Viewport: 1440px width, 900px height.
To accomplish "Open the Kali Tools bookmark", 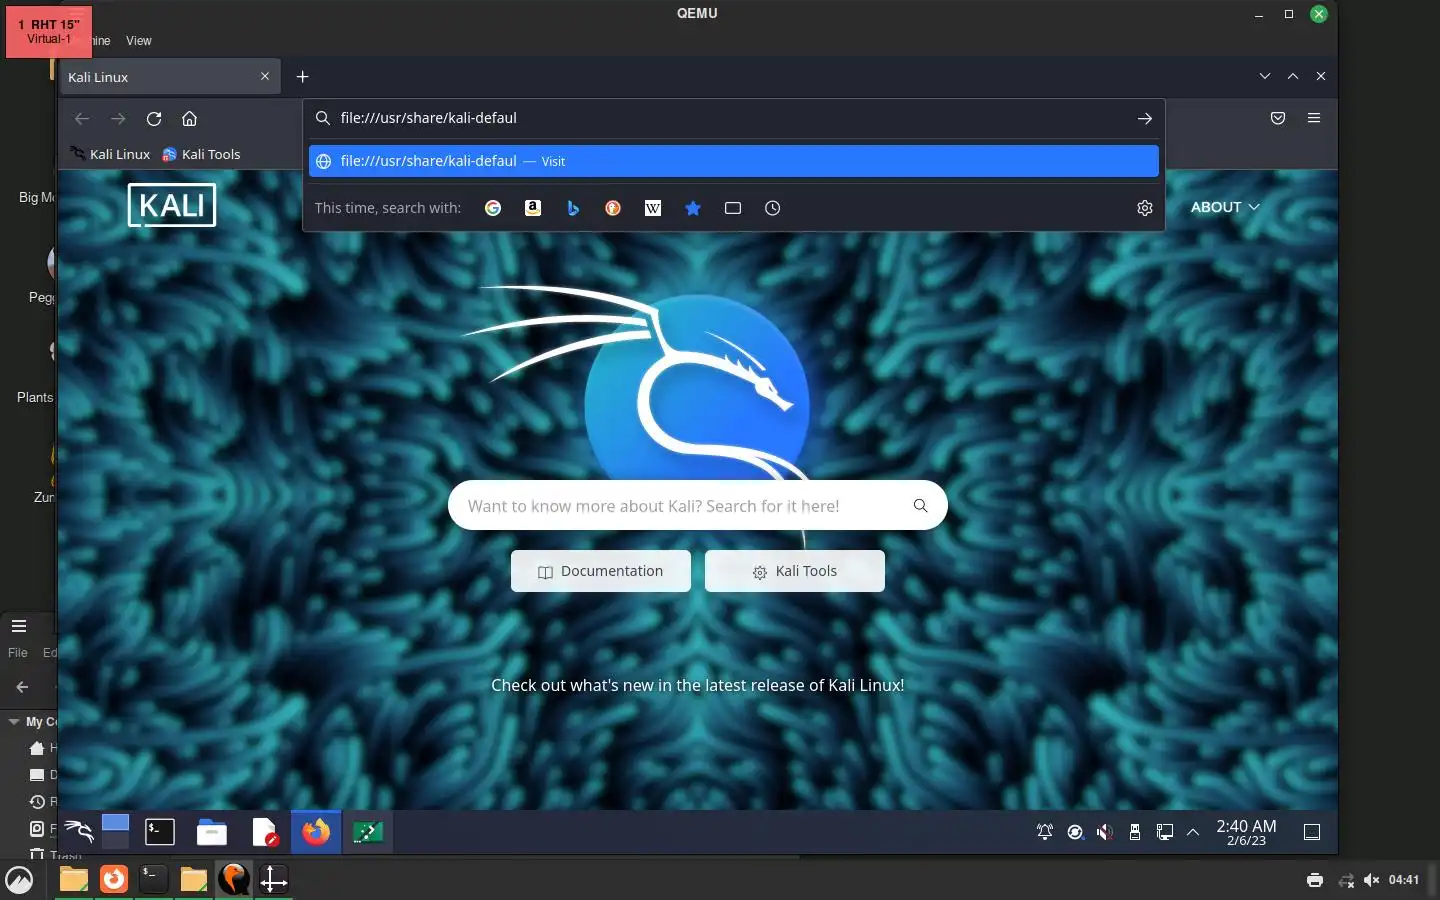I will [201, 154].
